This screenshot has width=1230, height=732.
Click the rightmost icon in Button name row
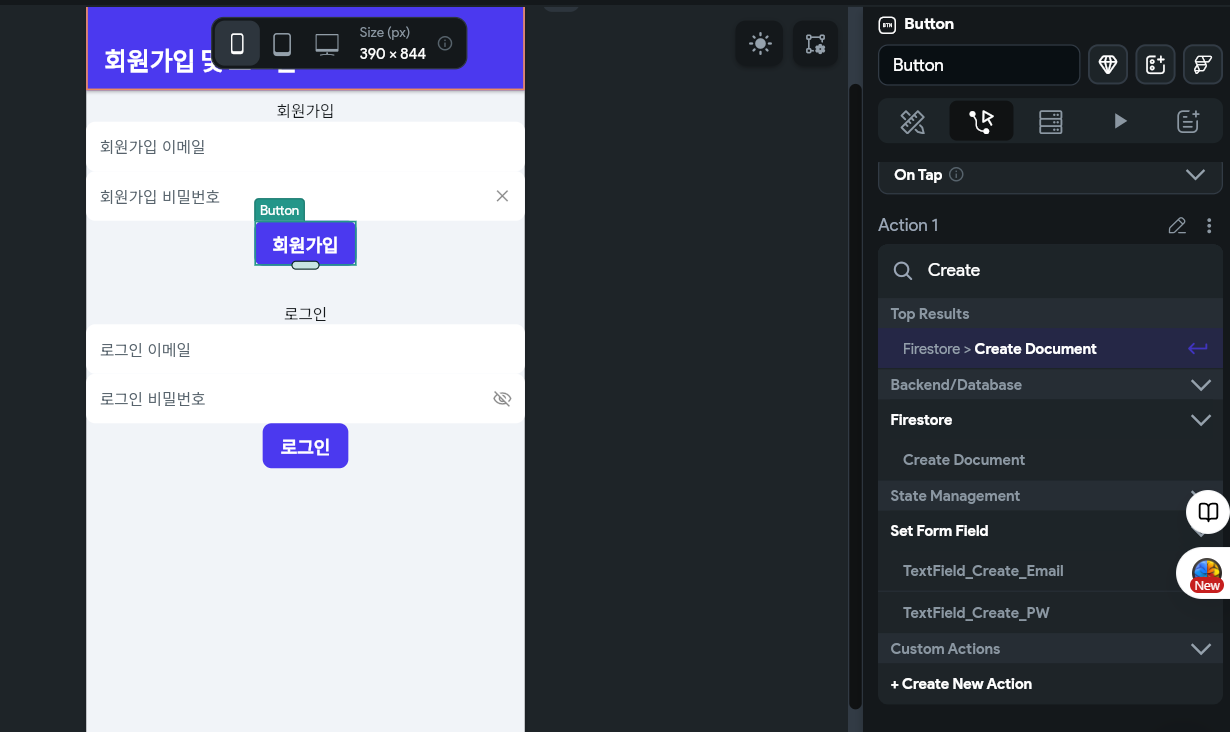(1203, 65)
